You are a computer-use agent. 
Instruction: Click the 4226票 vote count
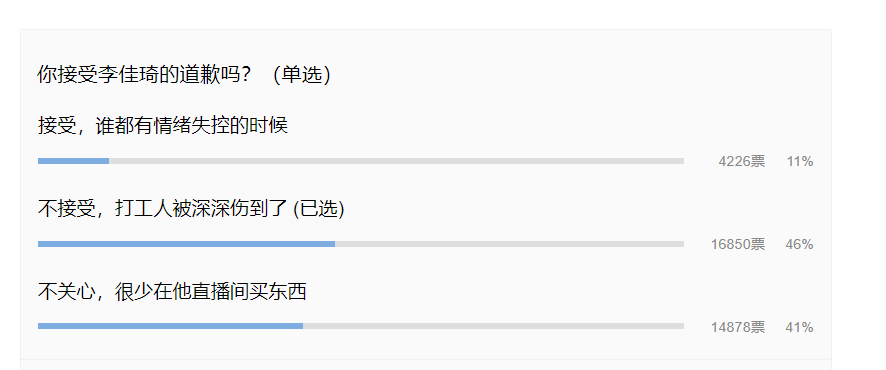point(741,162)
